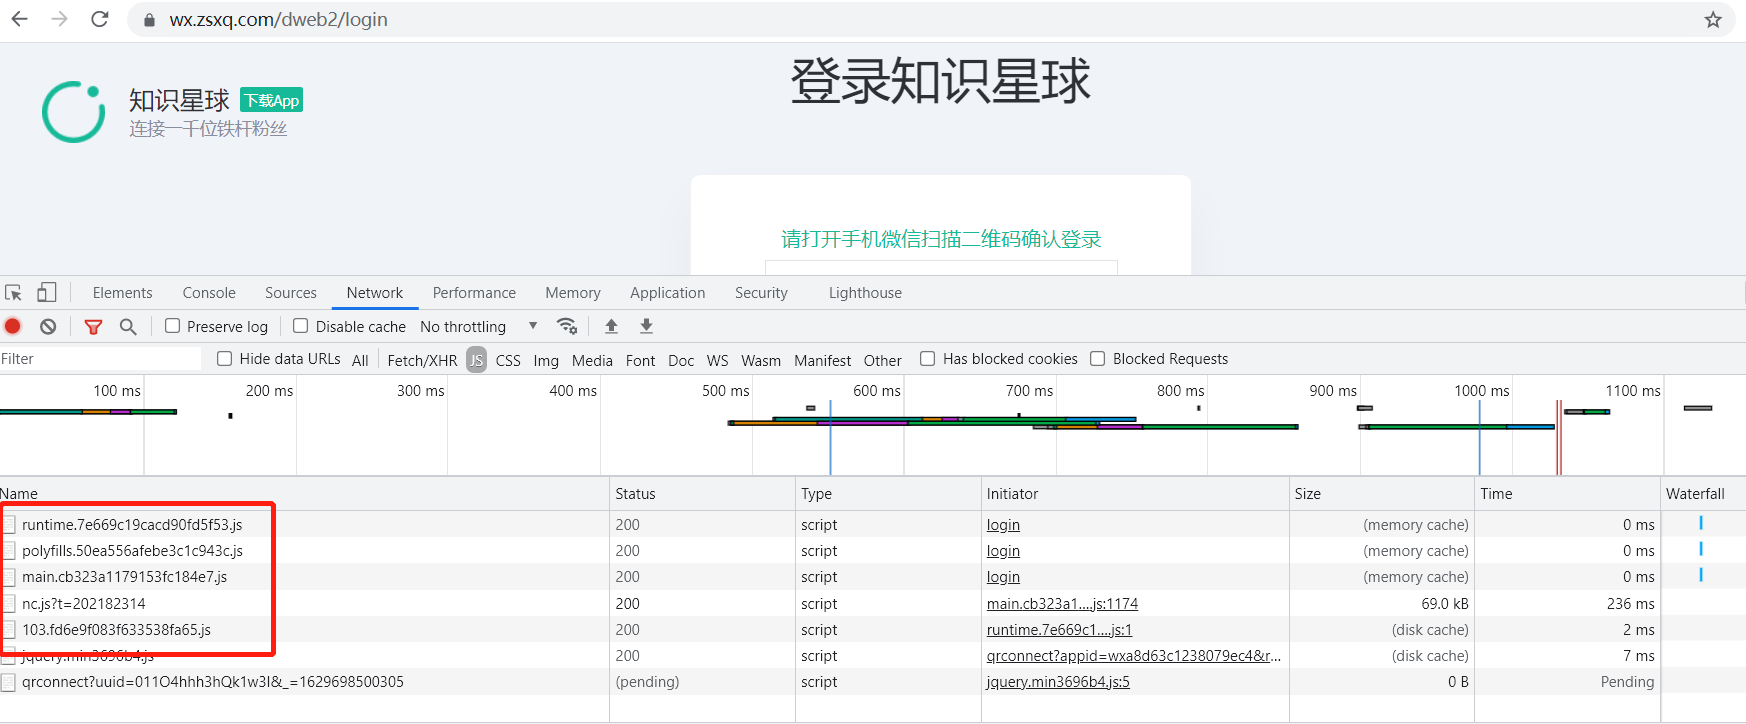The image size is (1746, 724).
Task: Filter requests by Wasm
Action: coord(761,361)
